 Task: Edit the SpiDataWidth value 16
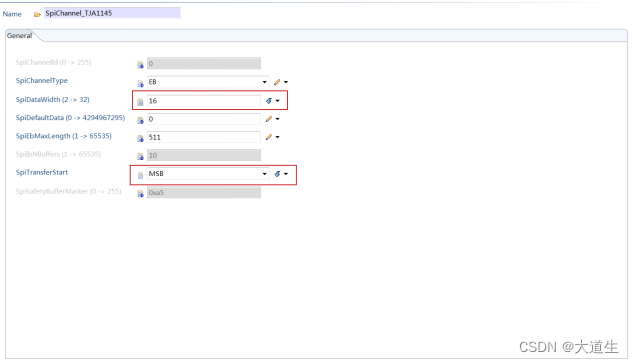[x=204, y=101]
